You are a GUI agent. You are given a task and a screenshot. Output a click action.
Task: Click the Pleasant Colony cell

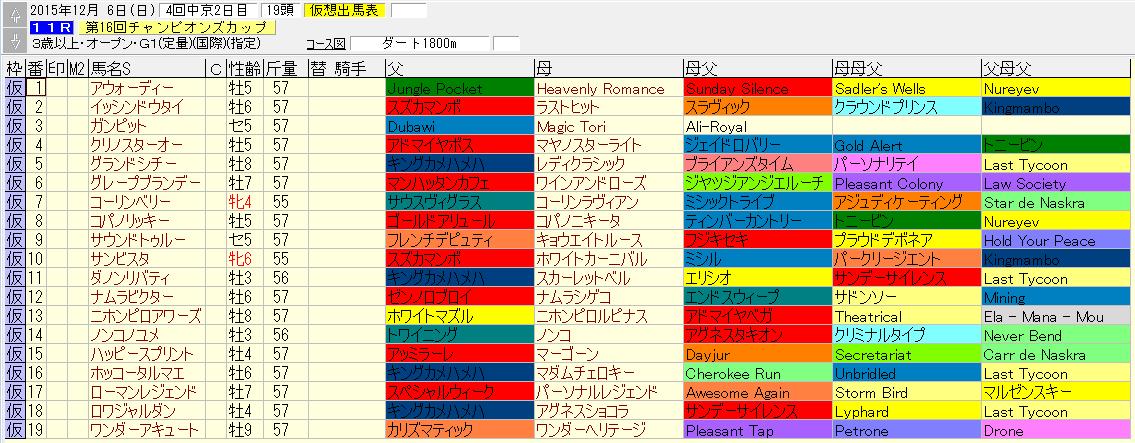point(906,183)
